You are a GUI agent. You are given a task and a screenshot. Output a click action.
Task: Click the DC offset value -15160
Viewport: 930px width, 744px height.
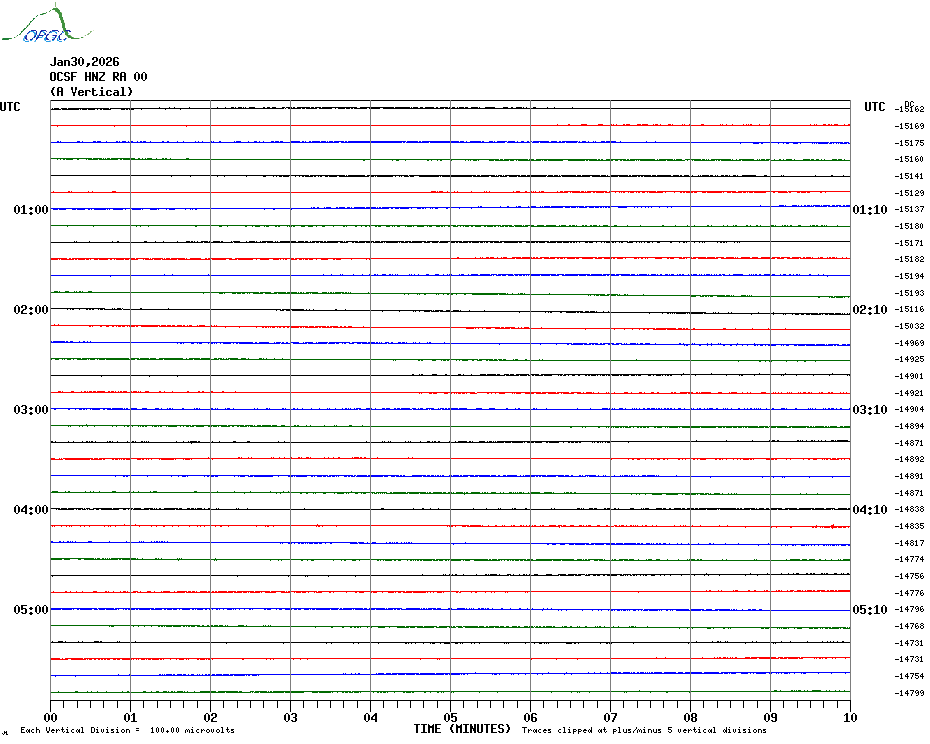tap(910, 159)
